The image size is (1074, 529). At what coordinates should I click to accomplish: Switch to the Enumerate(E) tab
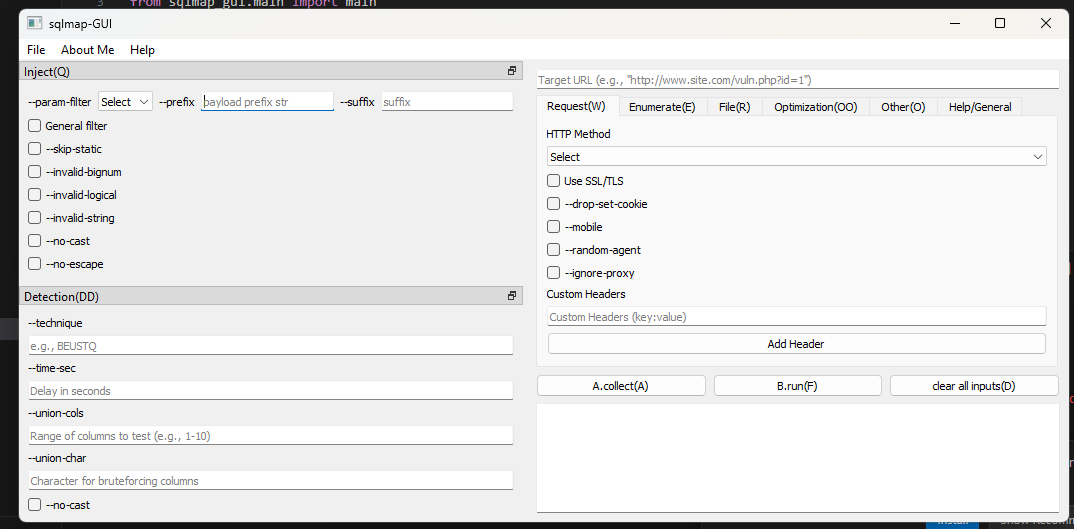pos(662,107)
